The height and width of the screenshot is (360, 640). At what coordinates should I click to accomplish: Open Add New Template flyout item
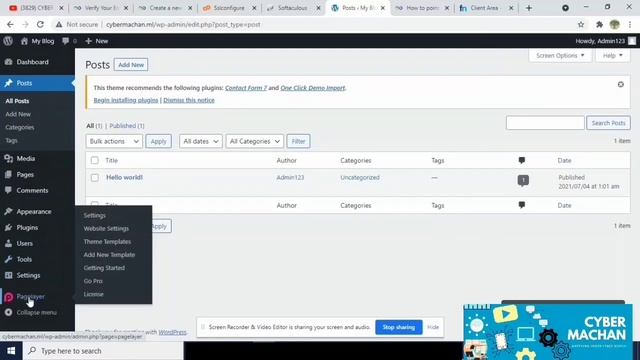(109, 255)
